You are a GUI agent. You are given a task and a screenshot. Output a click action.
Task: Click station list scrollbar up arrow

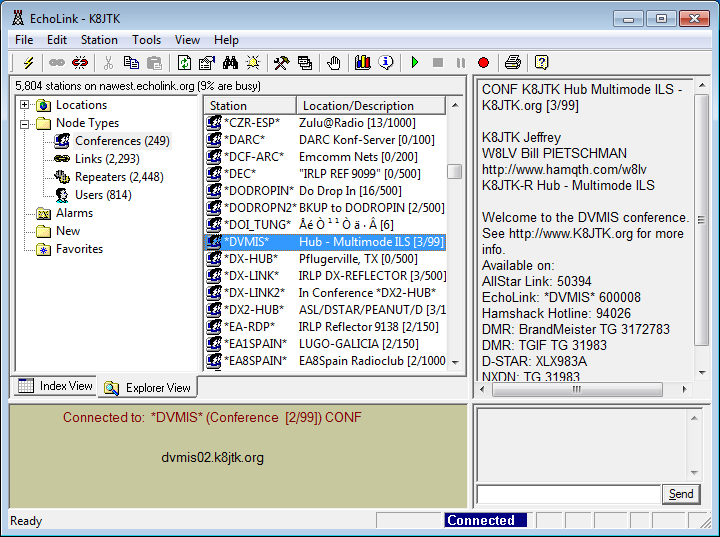click(455, 105)
